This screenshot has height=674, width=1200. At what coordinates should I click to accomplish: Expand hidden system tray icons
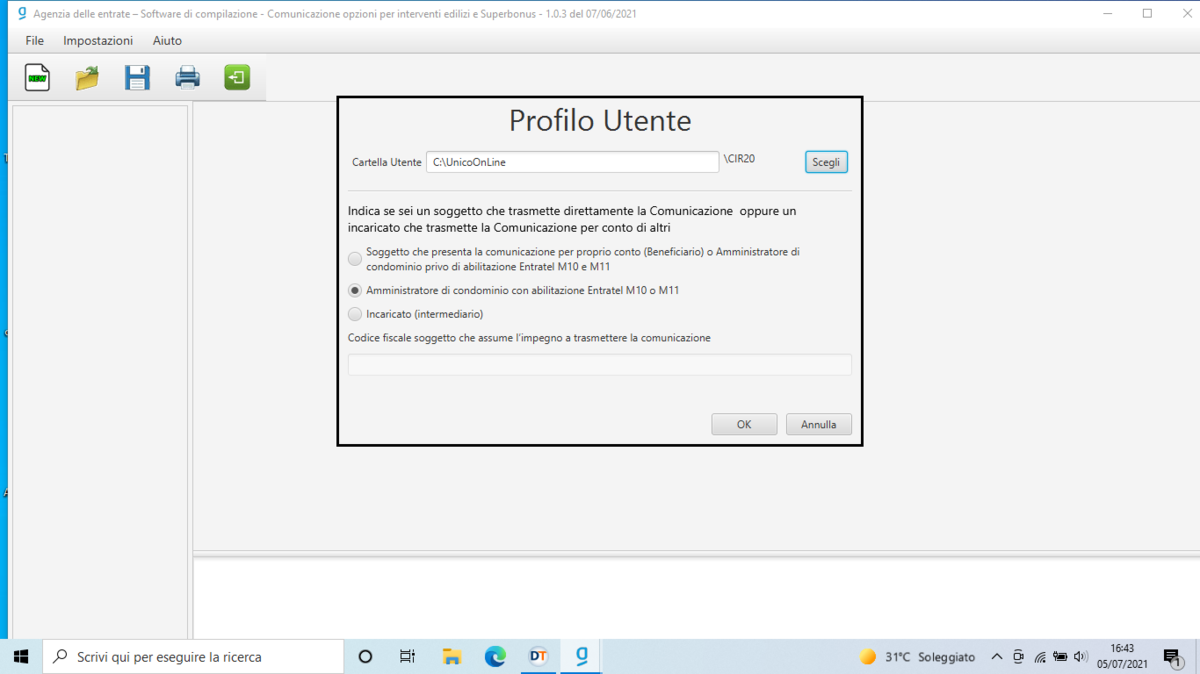997,656
